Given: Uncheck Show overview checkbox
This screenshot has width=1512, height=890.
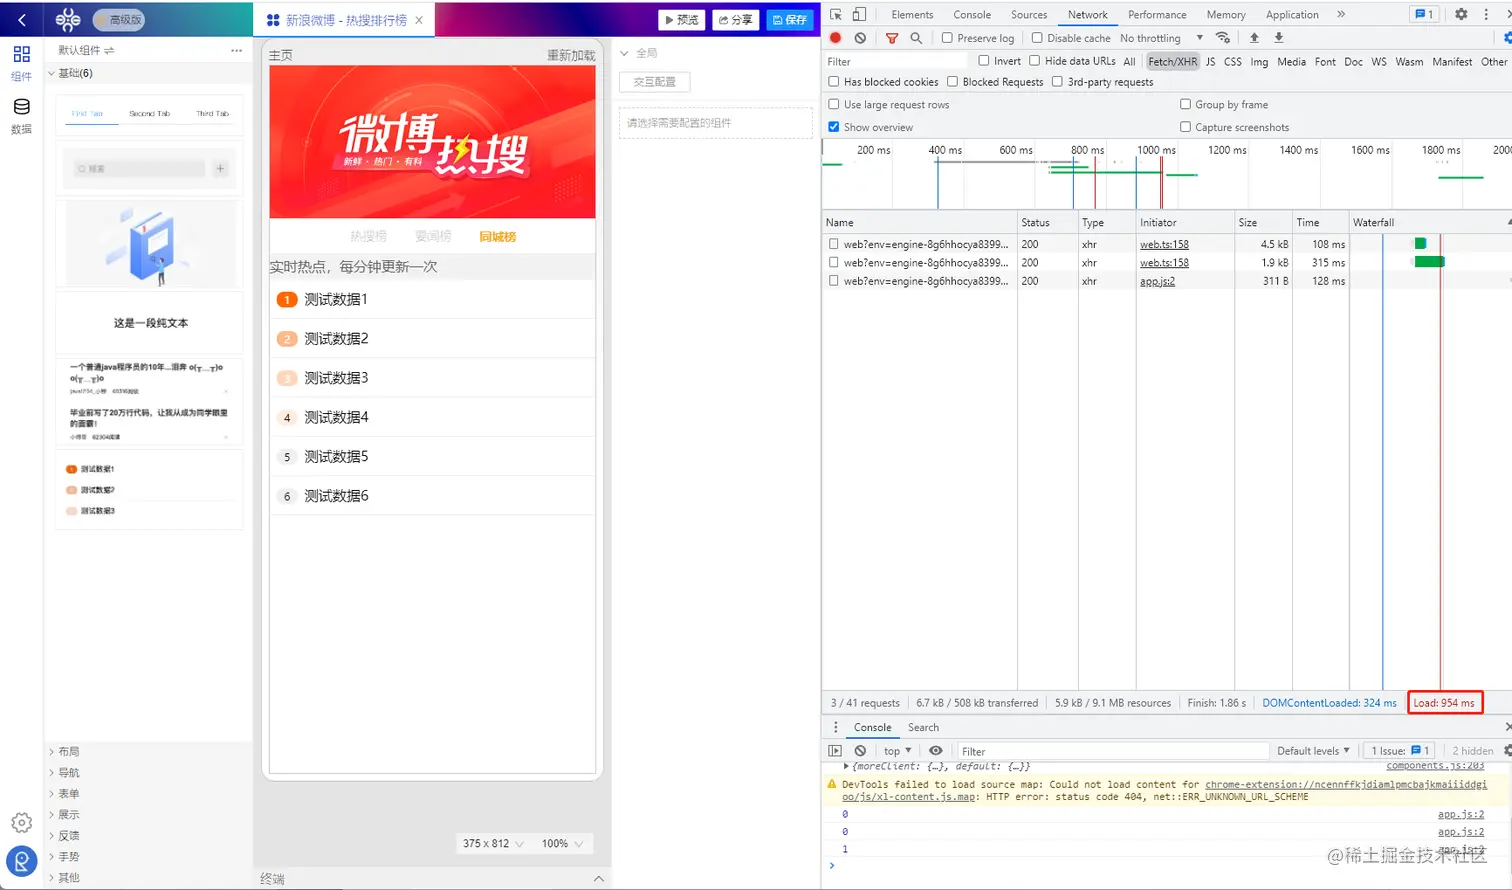Looking at the screenshot, I should (x=834, y=127).
